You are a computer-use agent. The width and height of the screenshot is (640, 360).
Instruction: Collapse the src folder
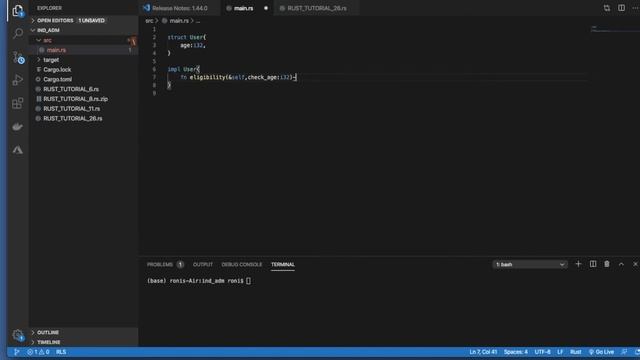click(x=83, y=40)
